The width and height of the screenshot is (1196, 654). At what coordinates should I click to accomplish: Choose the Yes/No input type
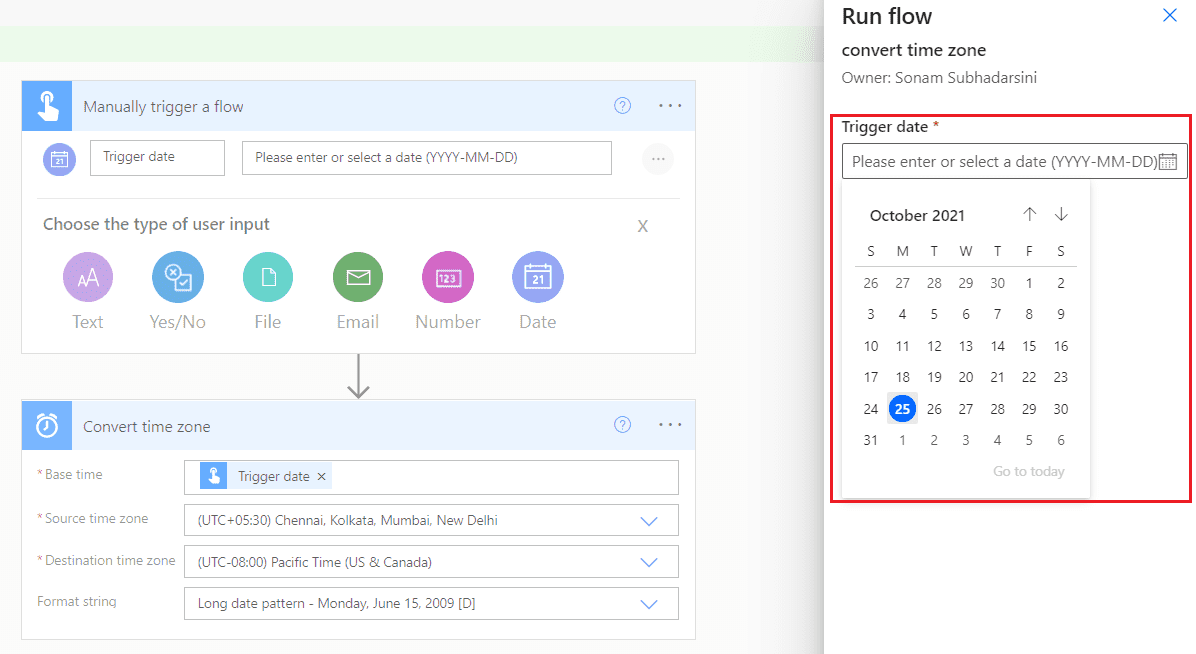[177, 277]
